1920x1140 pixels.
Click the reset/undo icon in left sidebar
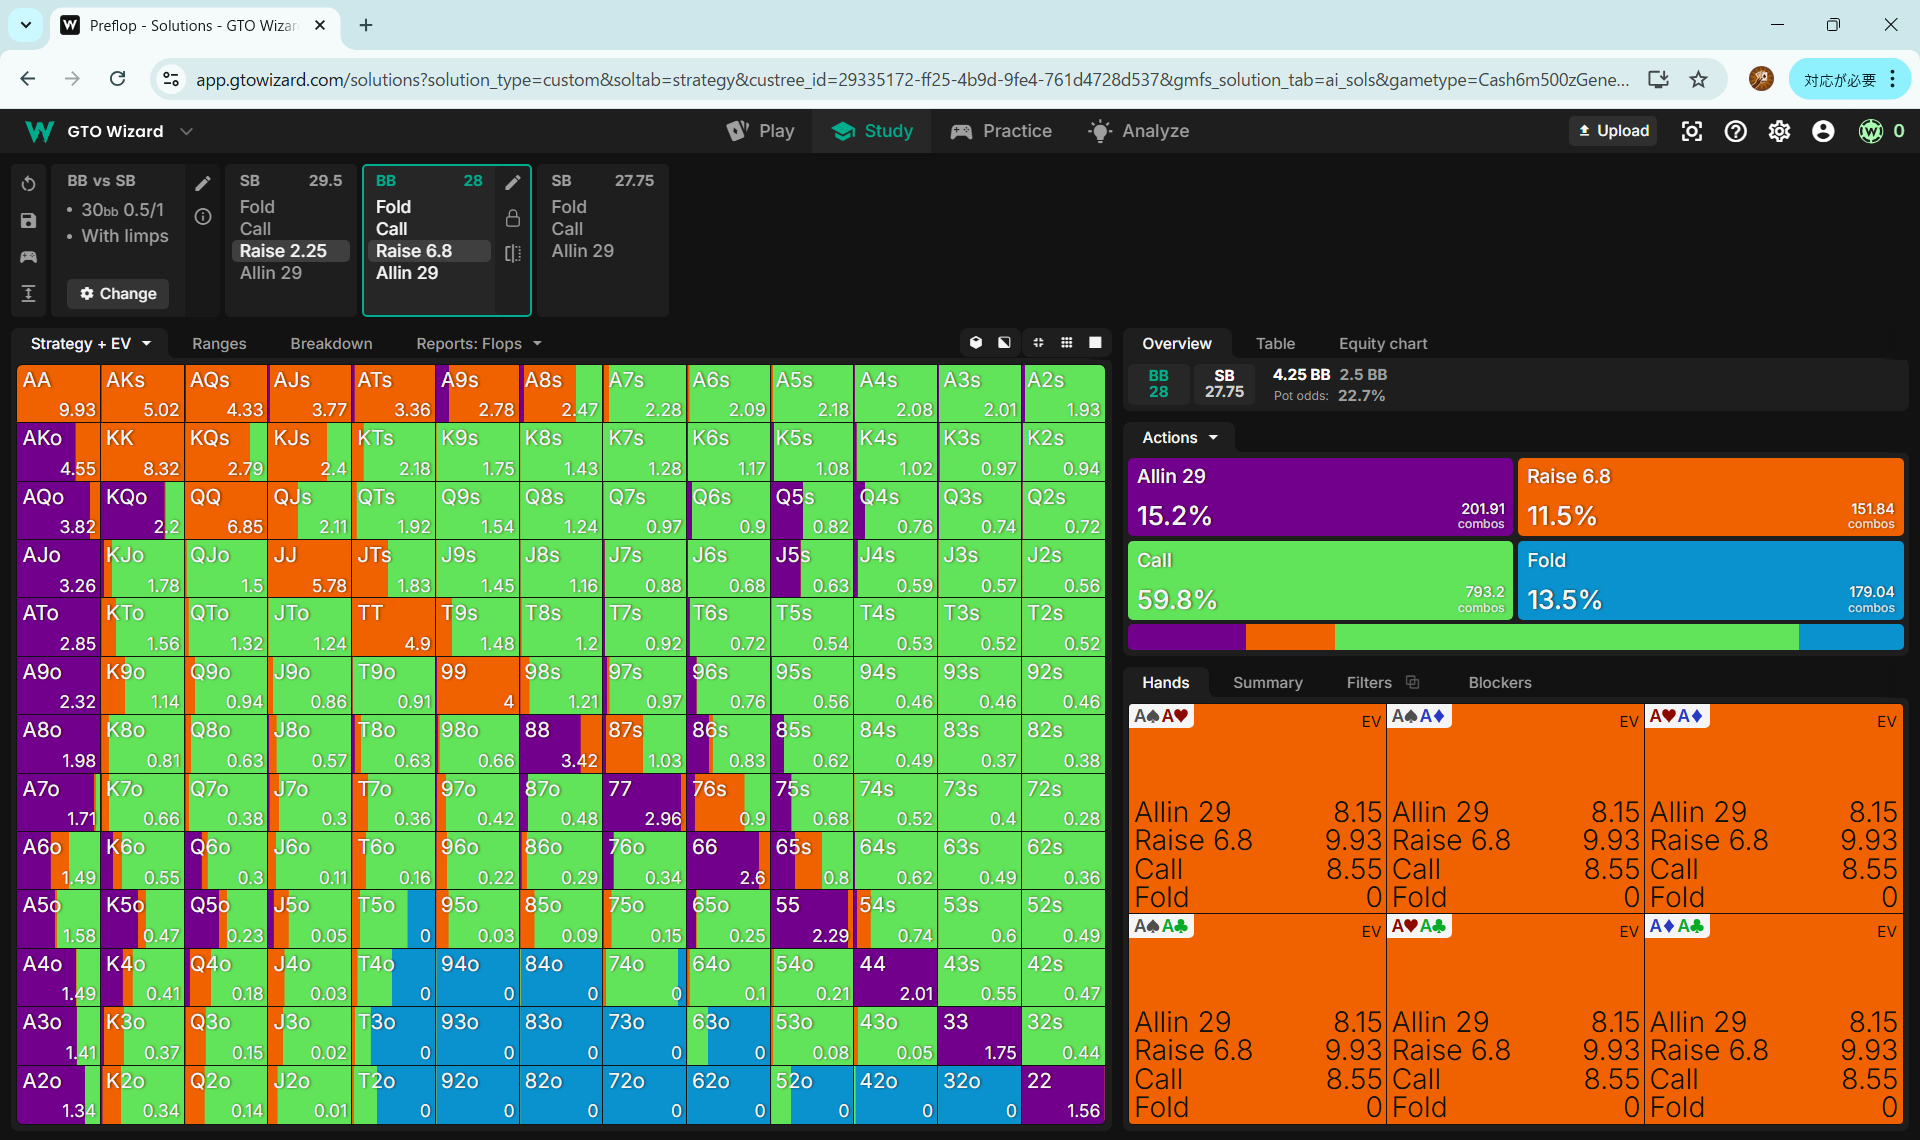pyautogui.click(x=28, y=184)
